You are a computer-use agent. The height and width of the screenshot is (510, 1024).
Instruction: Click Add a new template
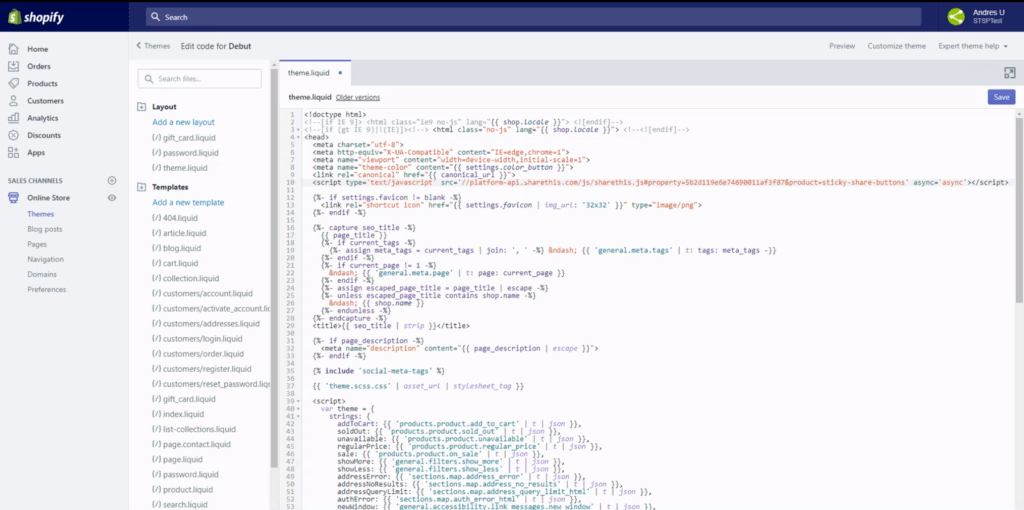click(x=188, y=202)
